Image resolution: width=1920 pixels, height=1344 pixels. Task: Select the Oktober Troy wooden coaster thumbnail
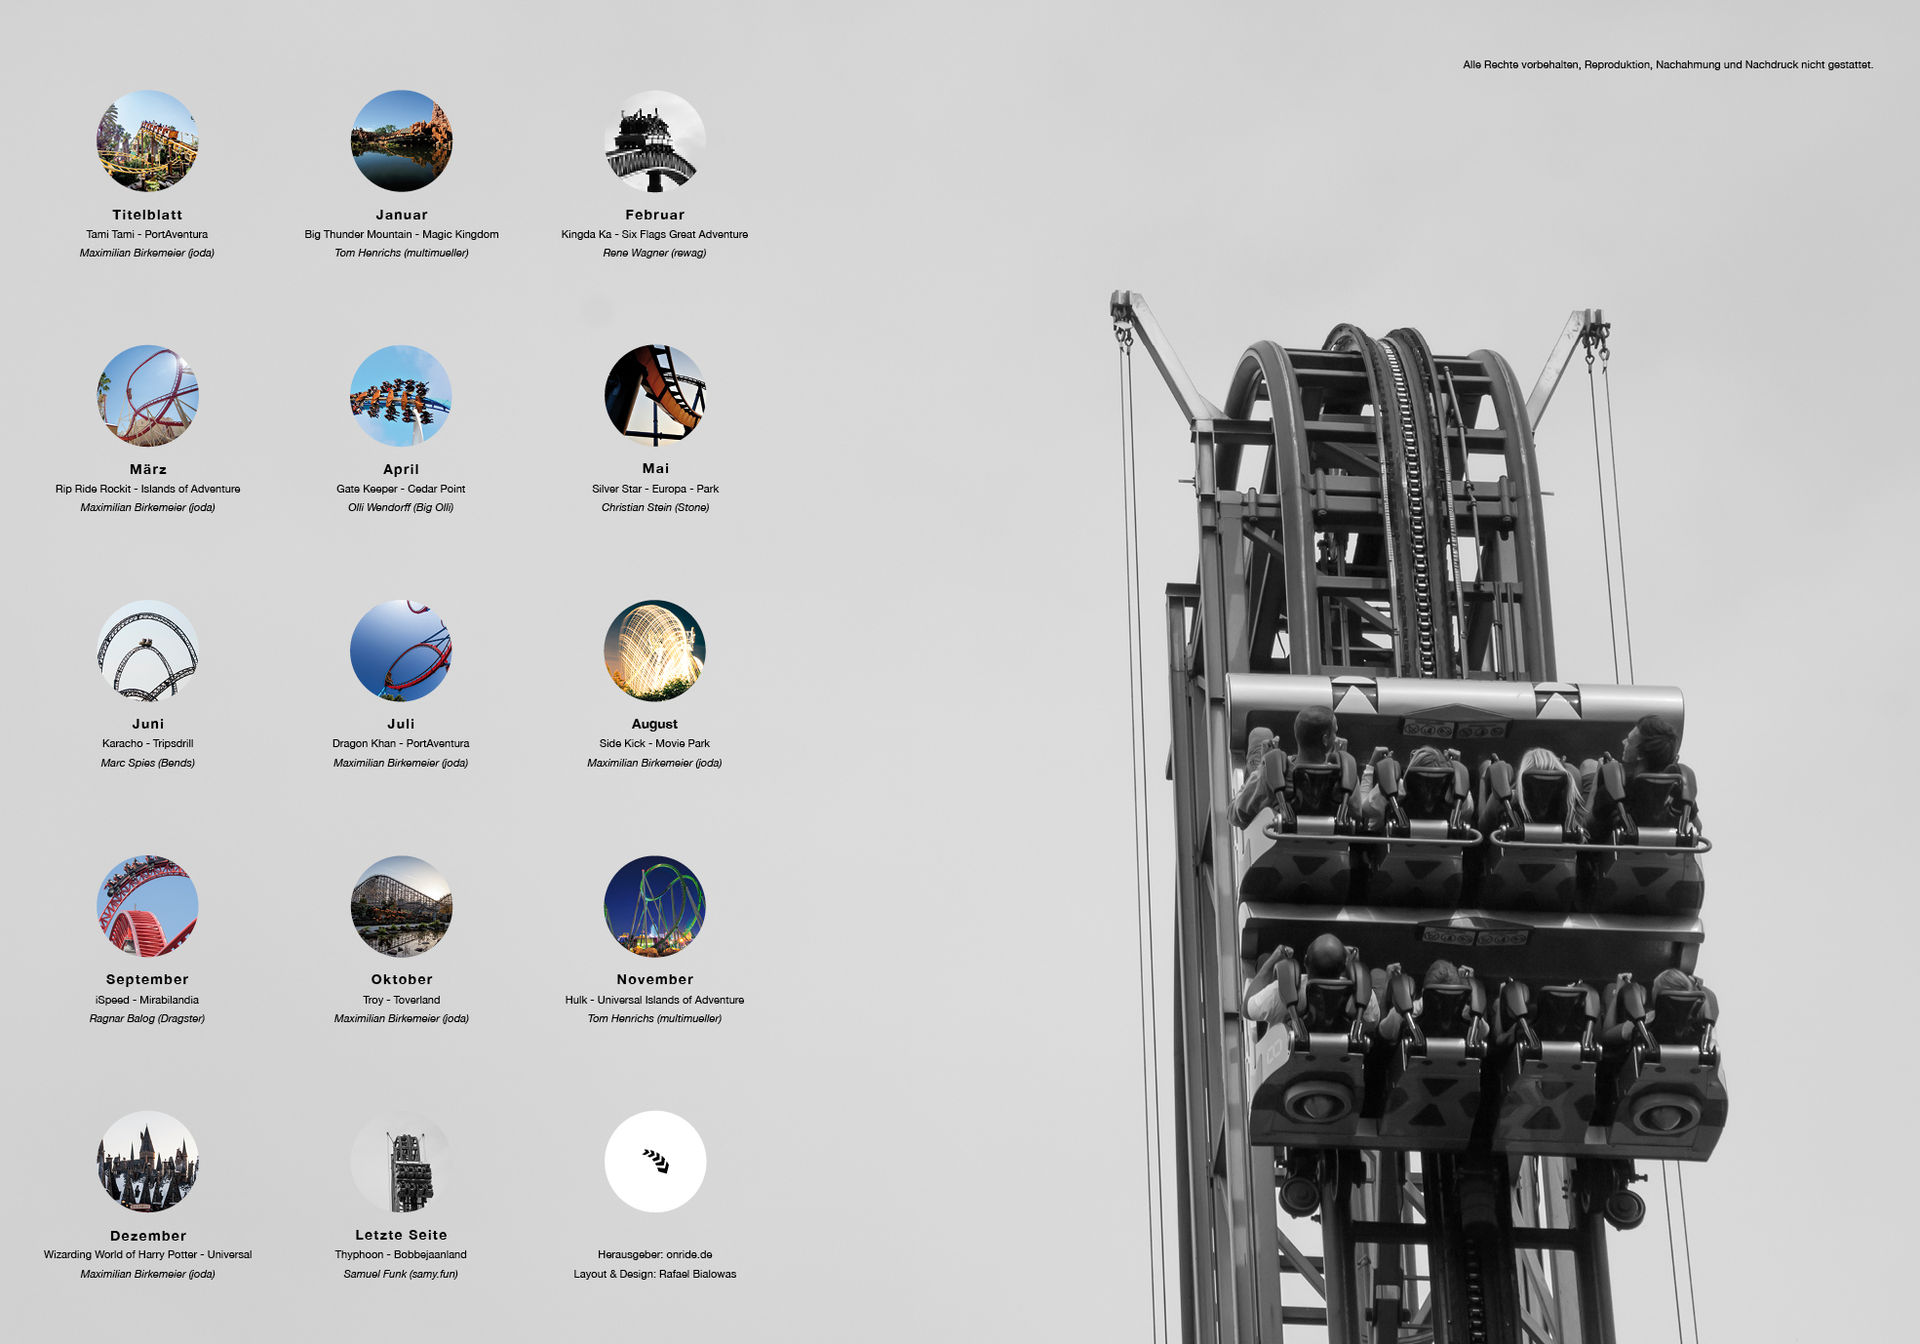coord(401,906)
